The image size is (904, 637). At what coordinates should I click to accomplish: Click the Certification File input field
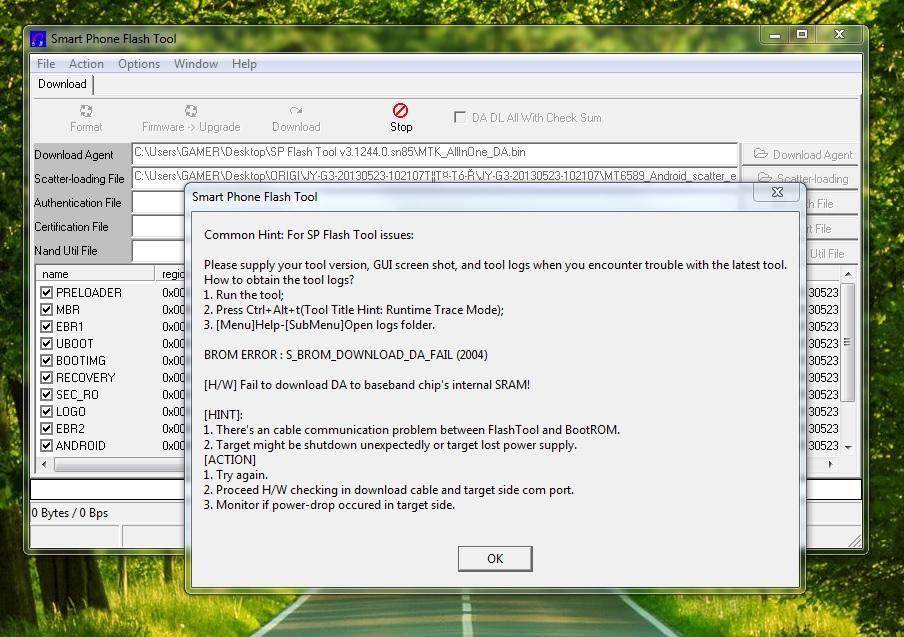[159, 227]
